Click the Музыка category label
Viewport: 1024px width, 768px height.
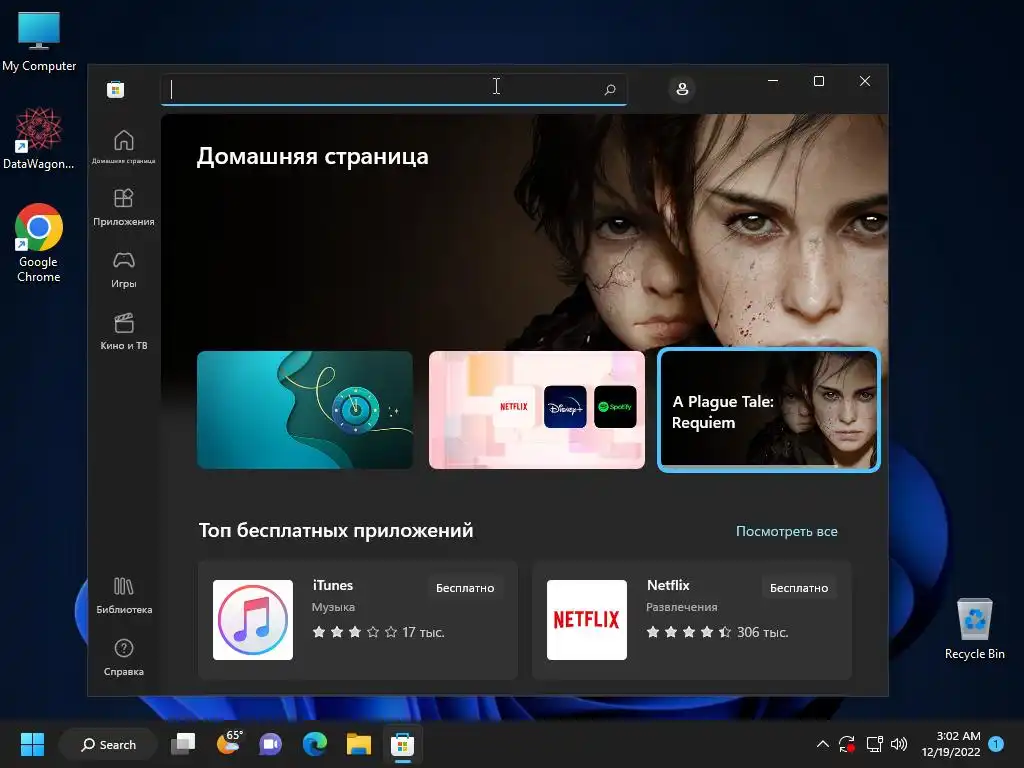(333, 607)
